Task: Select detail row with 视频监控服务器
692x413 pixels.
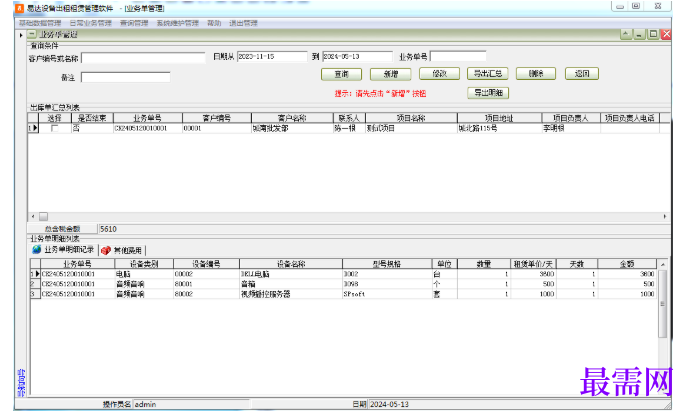Action: click(x=343, y=294)
